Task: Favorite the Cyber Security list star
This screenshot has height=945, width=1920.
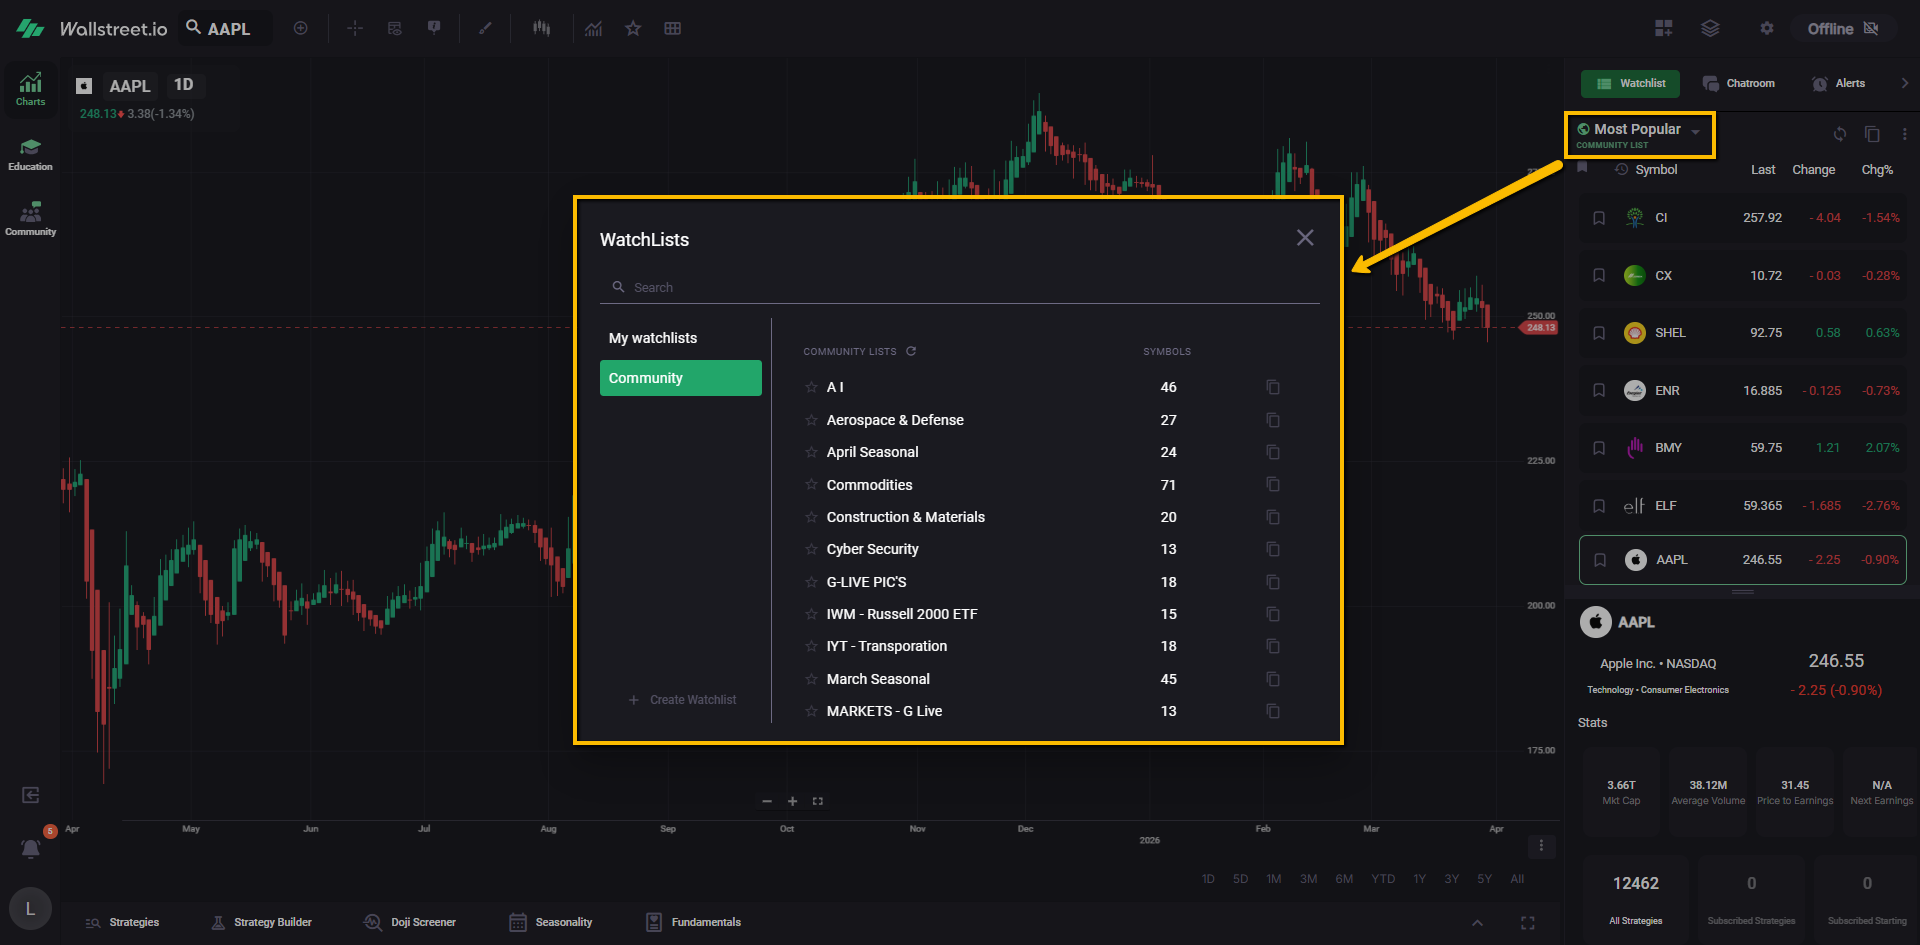Action: tap(811, 549)
